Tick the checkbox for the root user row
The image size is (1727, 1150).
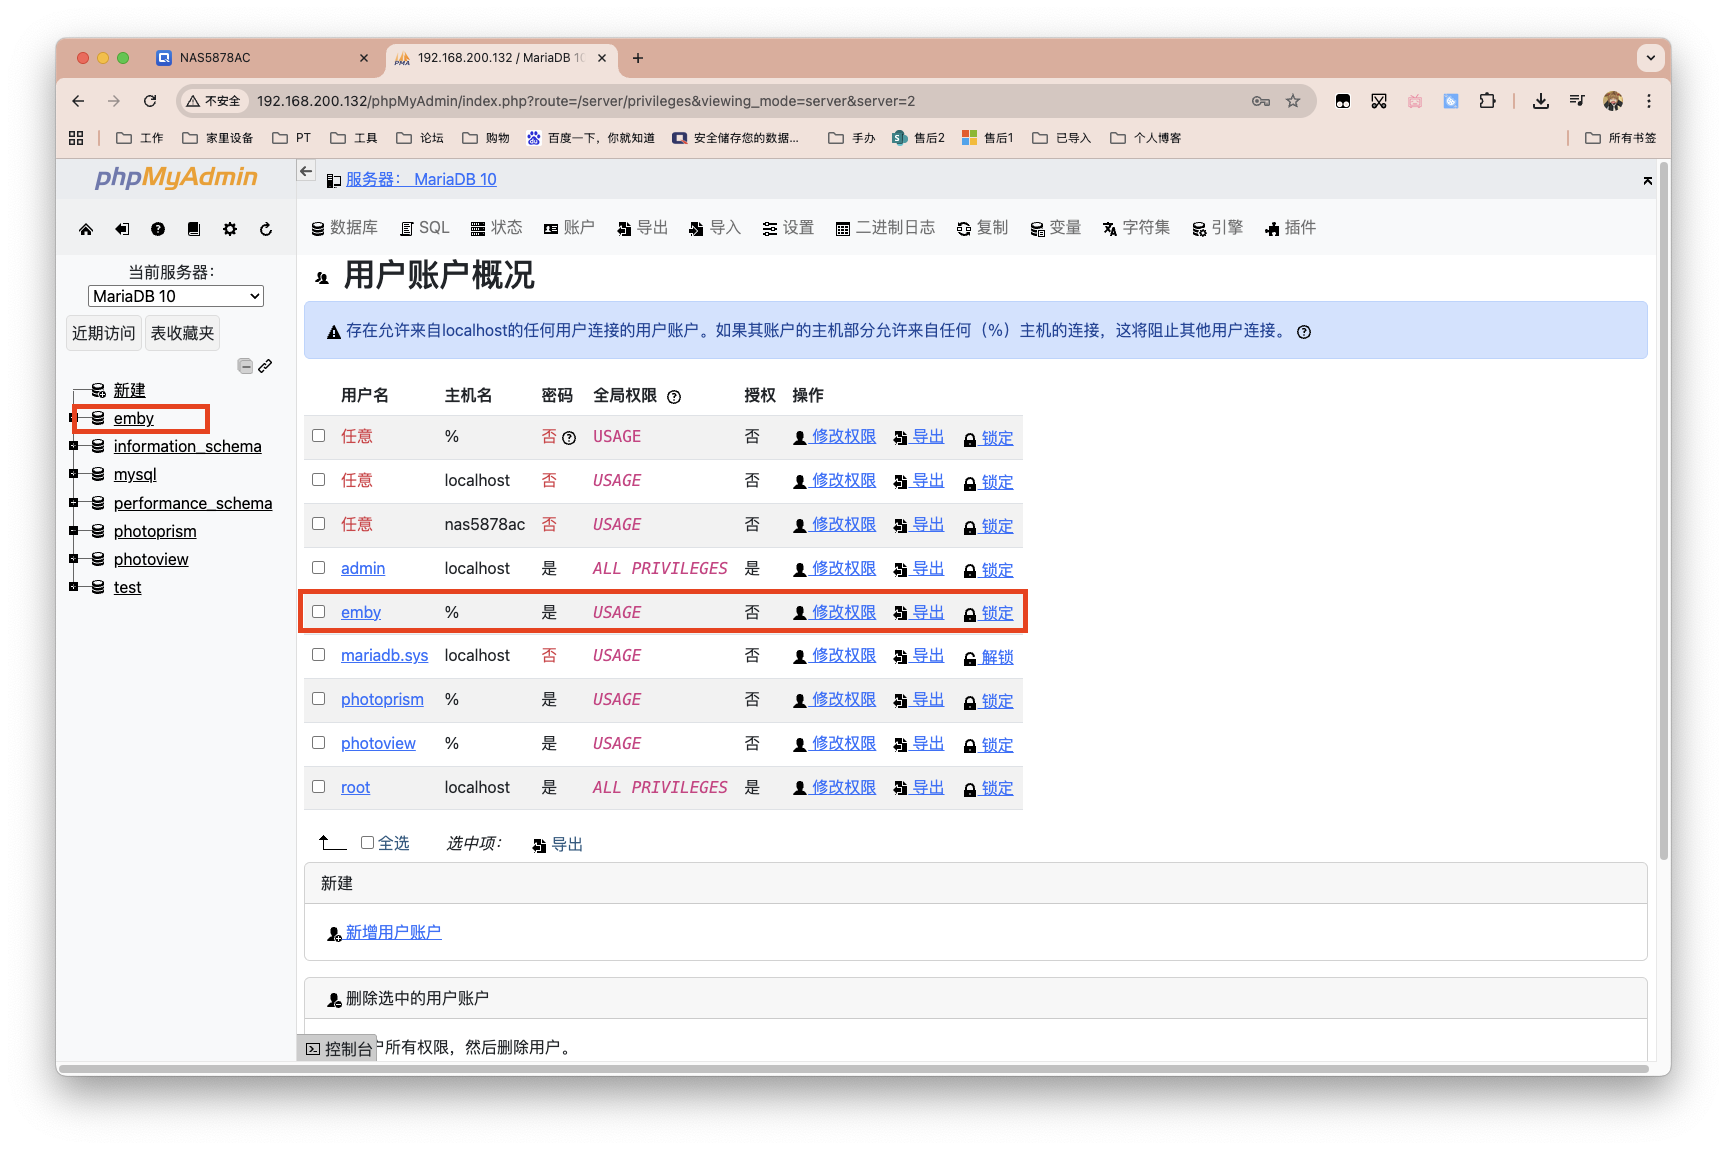click(x=318, y=787)
